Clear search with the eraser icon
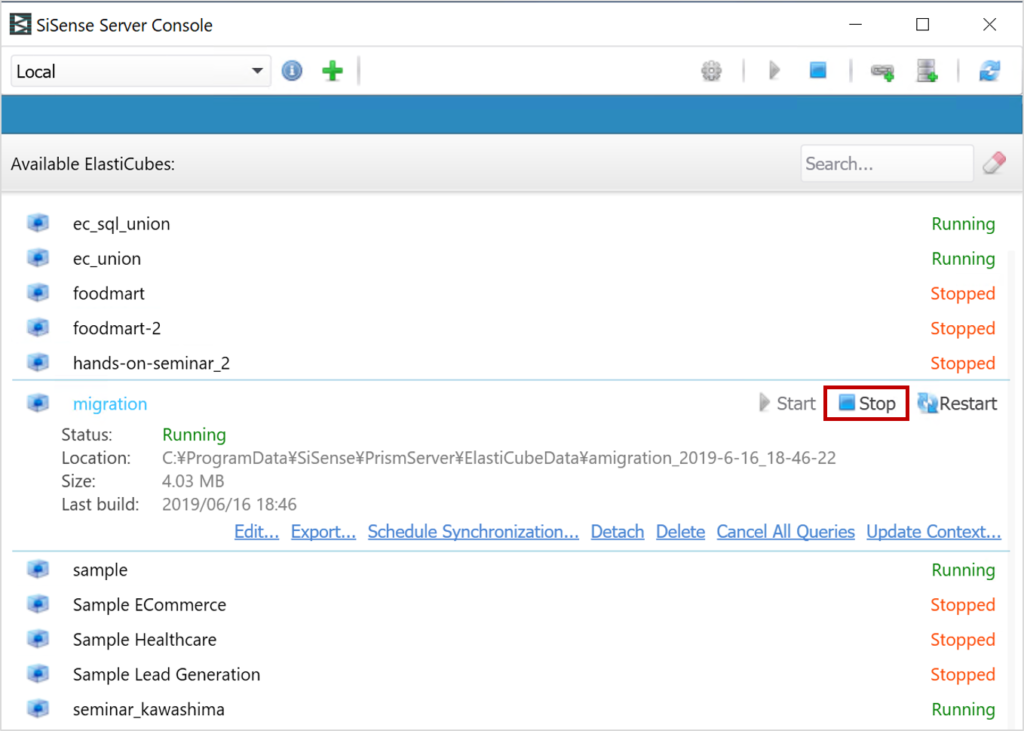 click(x=995, y=163)
